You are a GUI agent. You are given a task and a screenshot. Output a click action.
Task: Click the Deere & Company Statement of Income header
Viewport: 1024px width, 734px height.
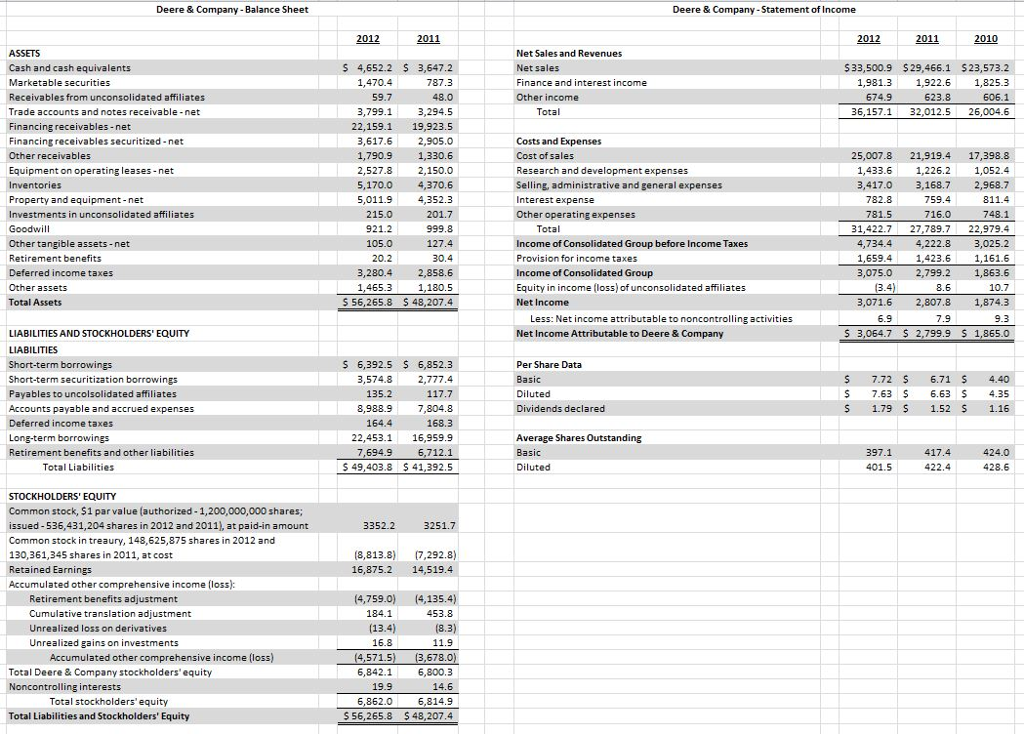(767, 9)
